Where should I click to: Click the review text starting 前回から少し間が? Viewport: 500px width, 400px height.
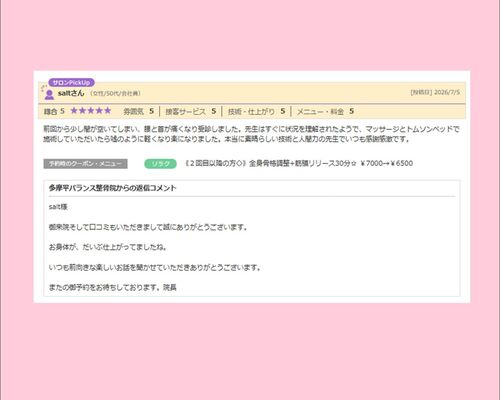(251, 134)
